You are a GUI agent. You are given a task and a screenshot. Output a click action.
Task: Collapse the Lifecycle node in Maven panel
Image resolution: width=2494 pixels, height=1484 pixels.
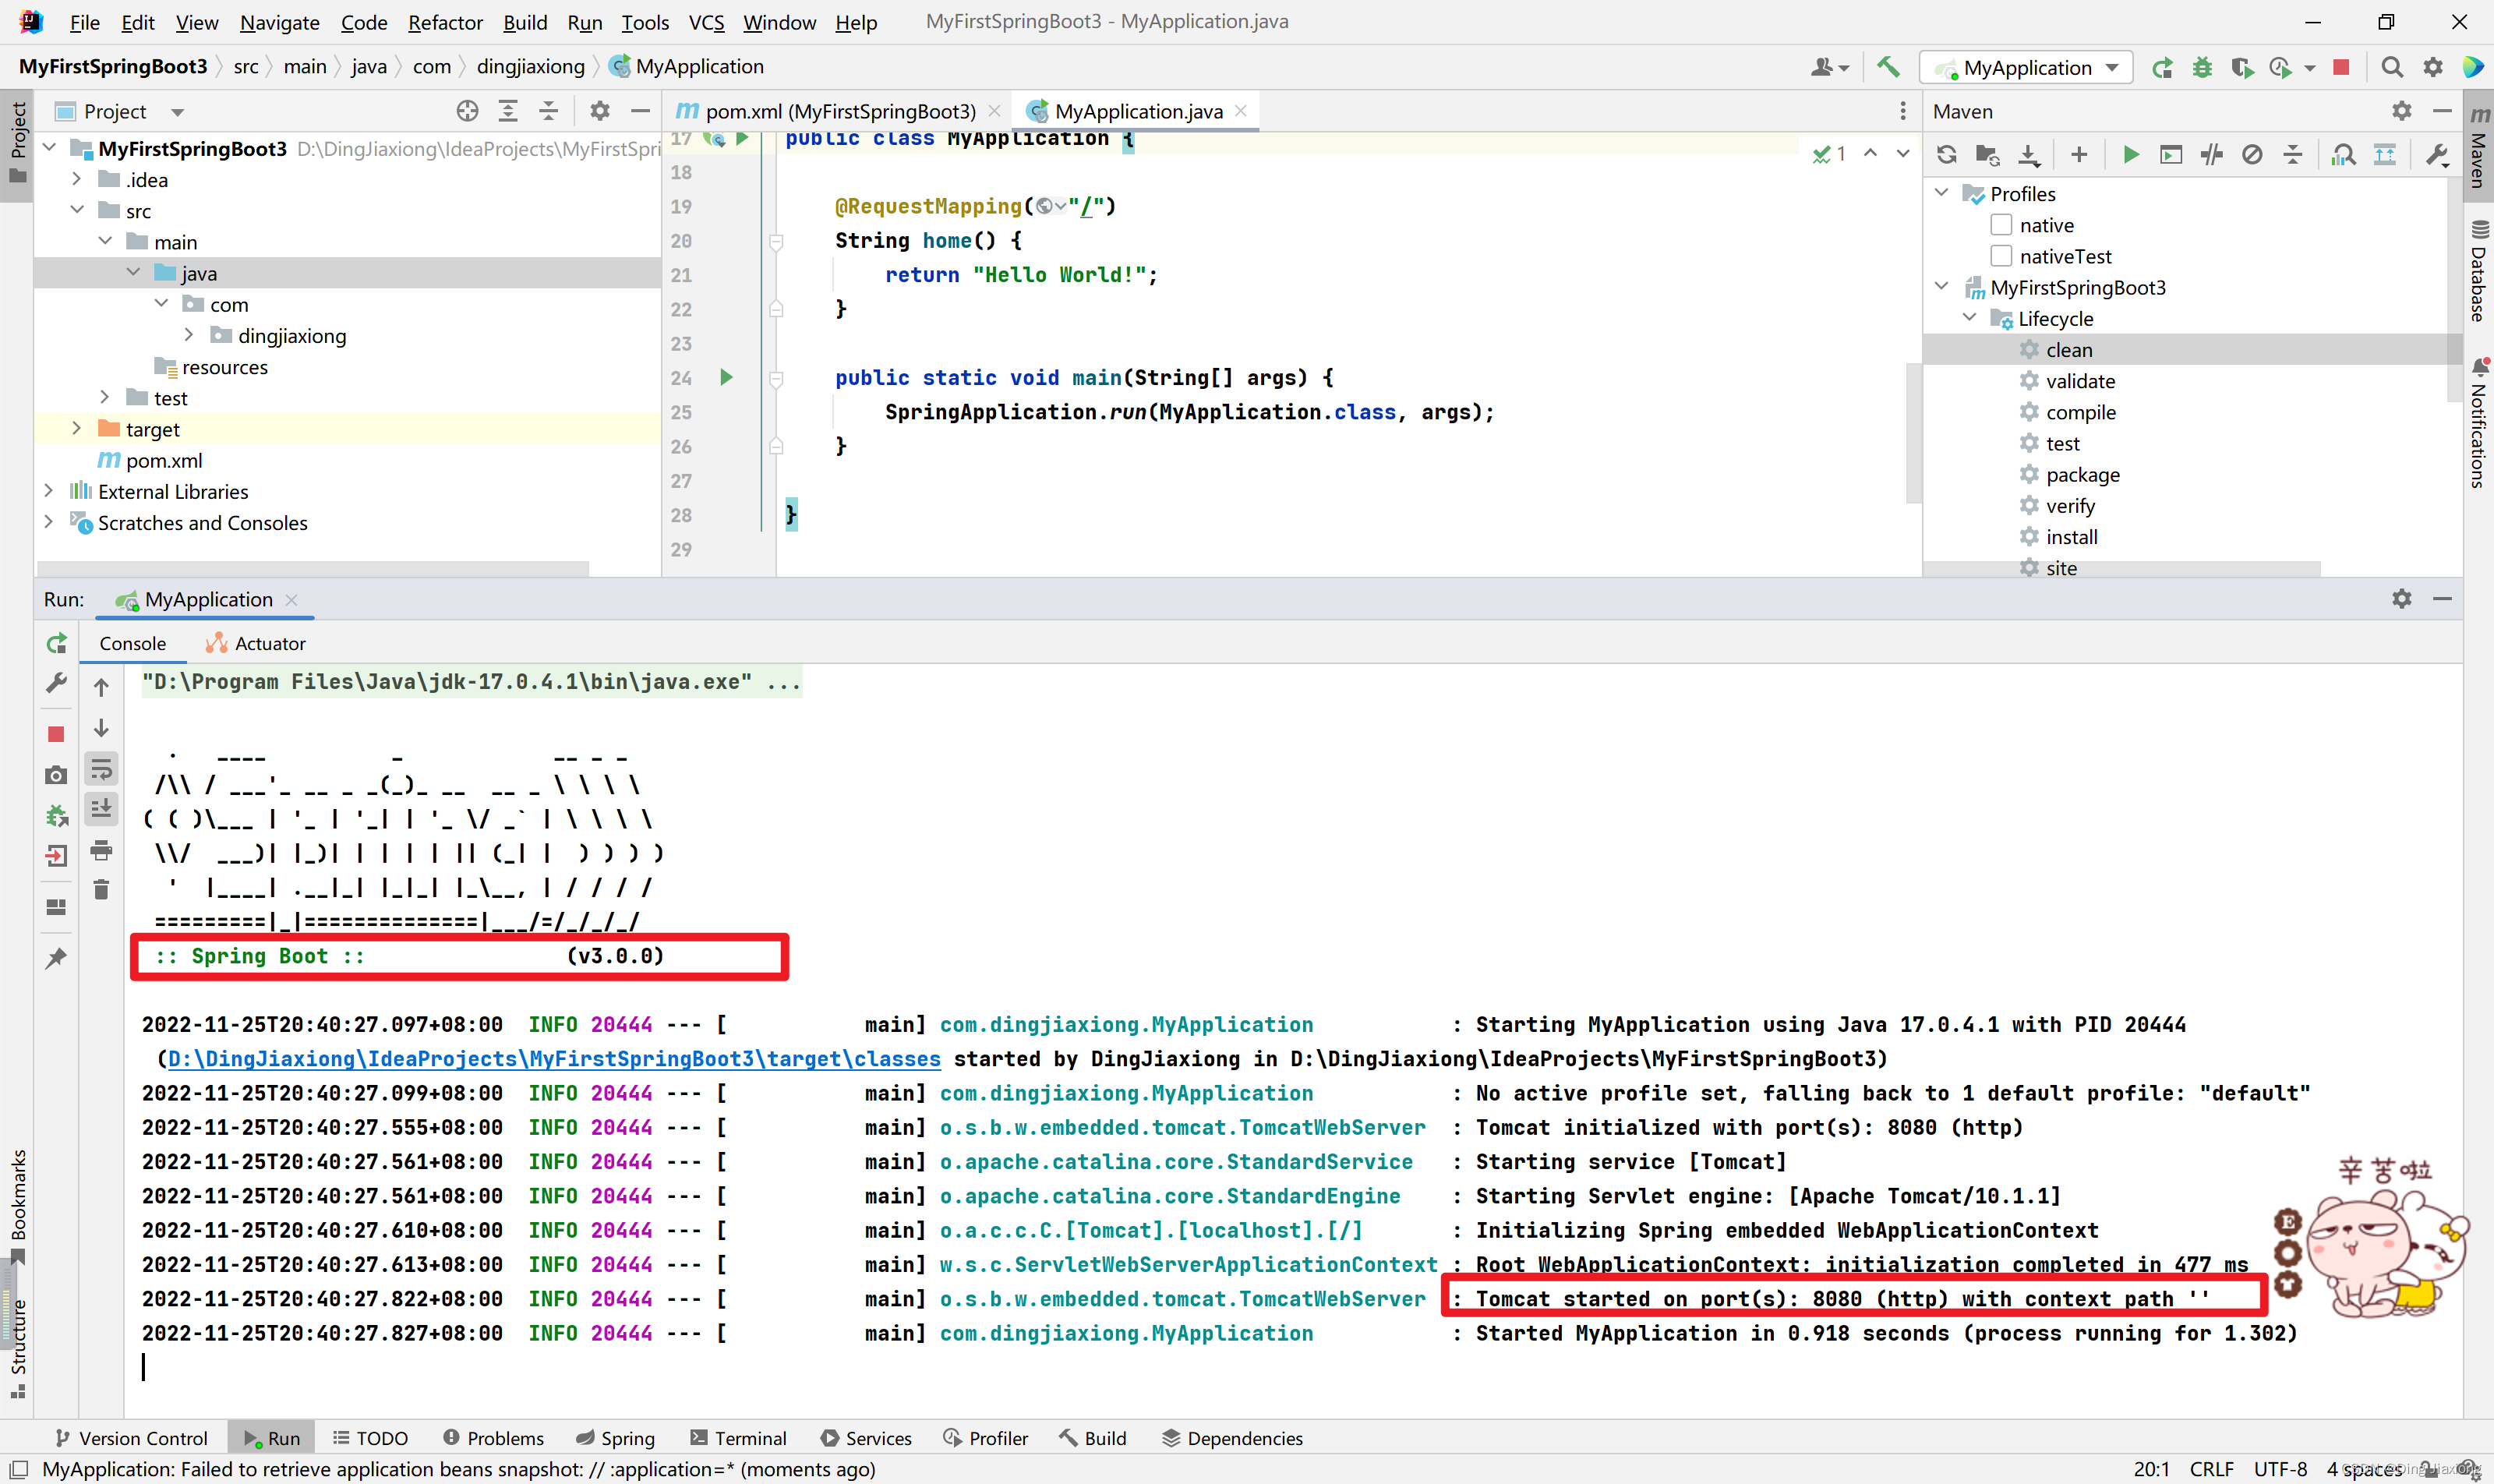[1969, 318]
